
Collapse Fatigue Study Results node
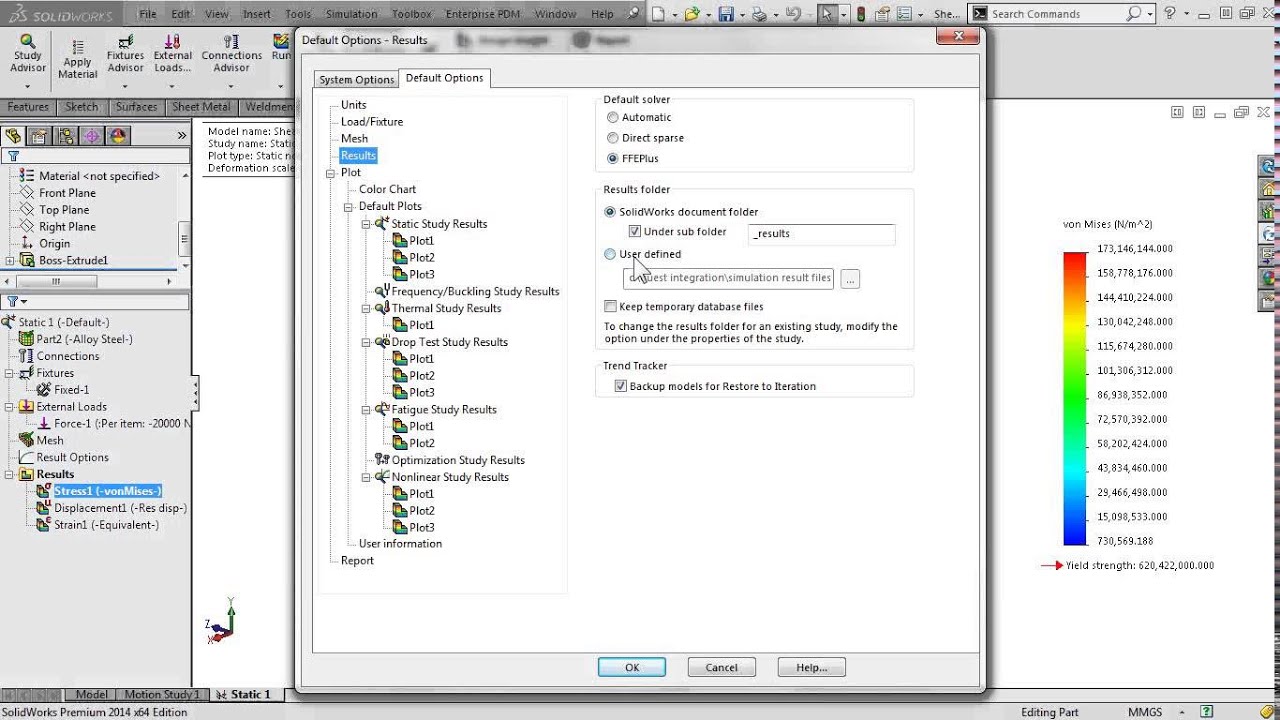point(367,409)
